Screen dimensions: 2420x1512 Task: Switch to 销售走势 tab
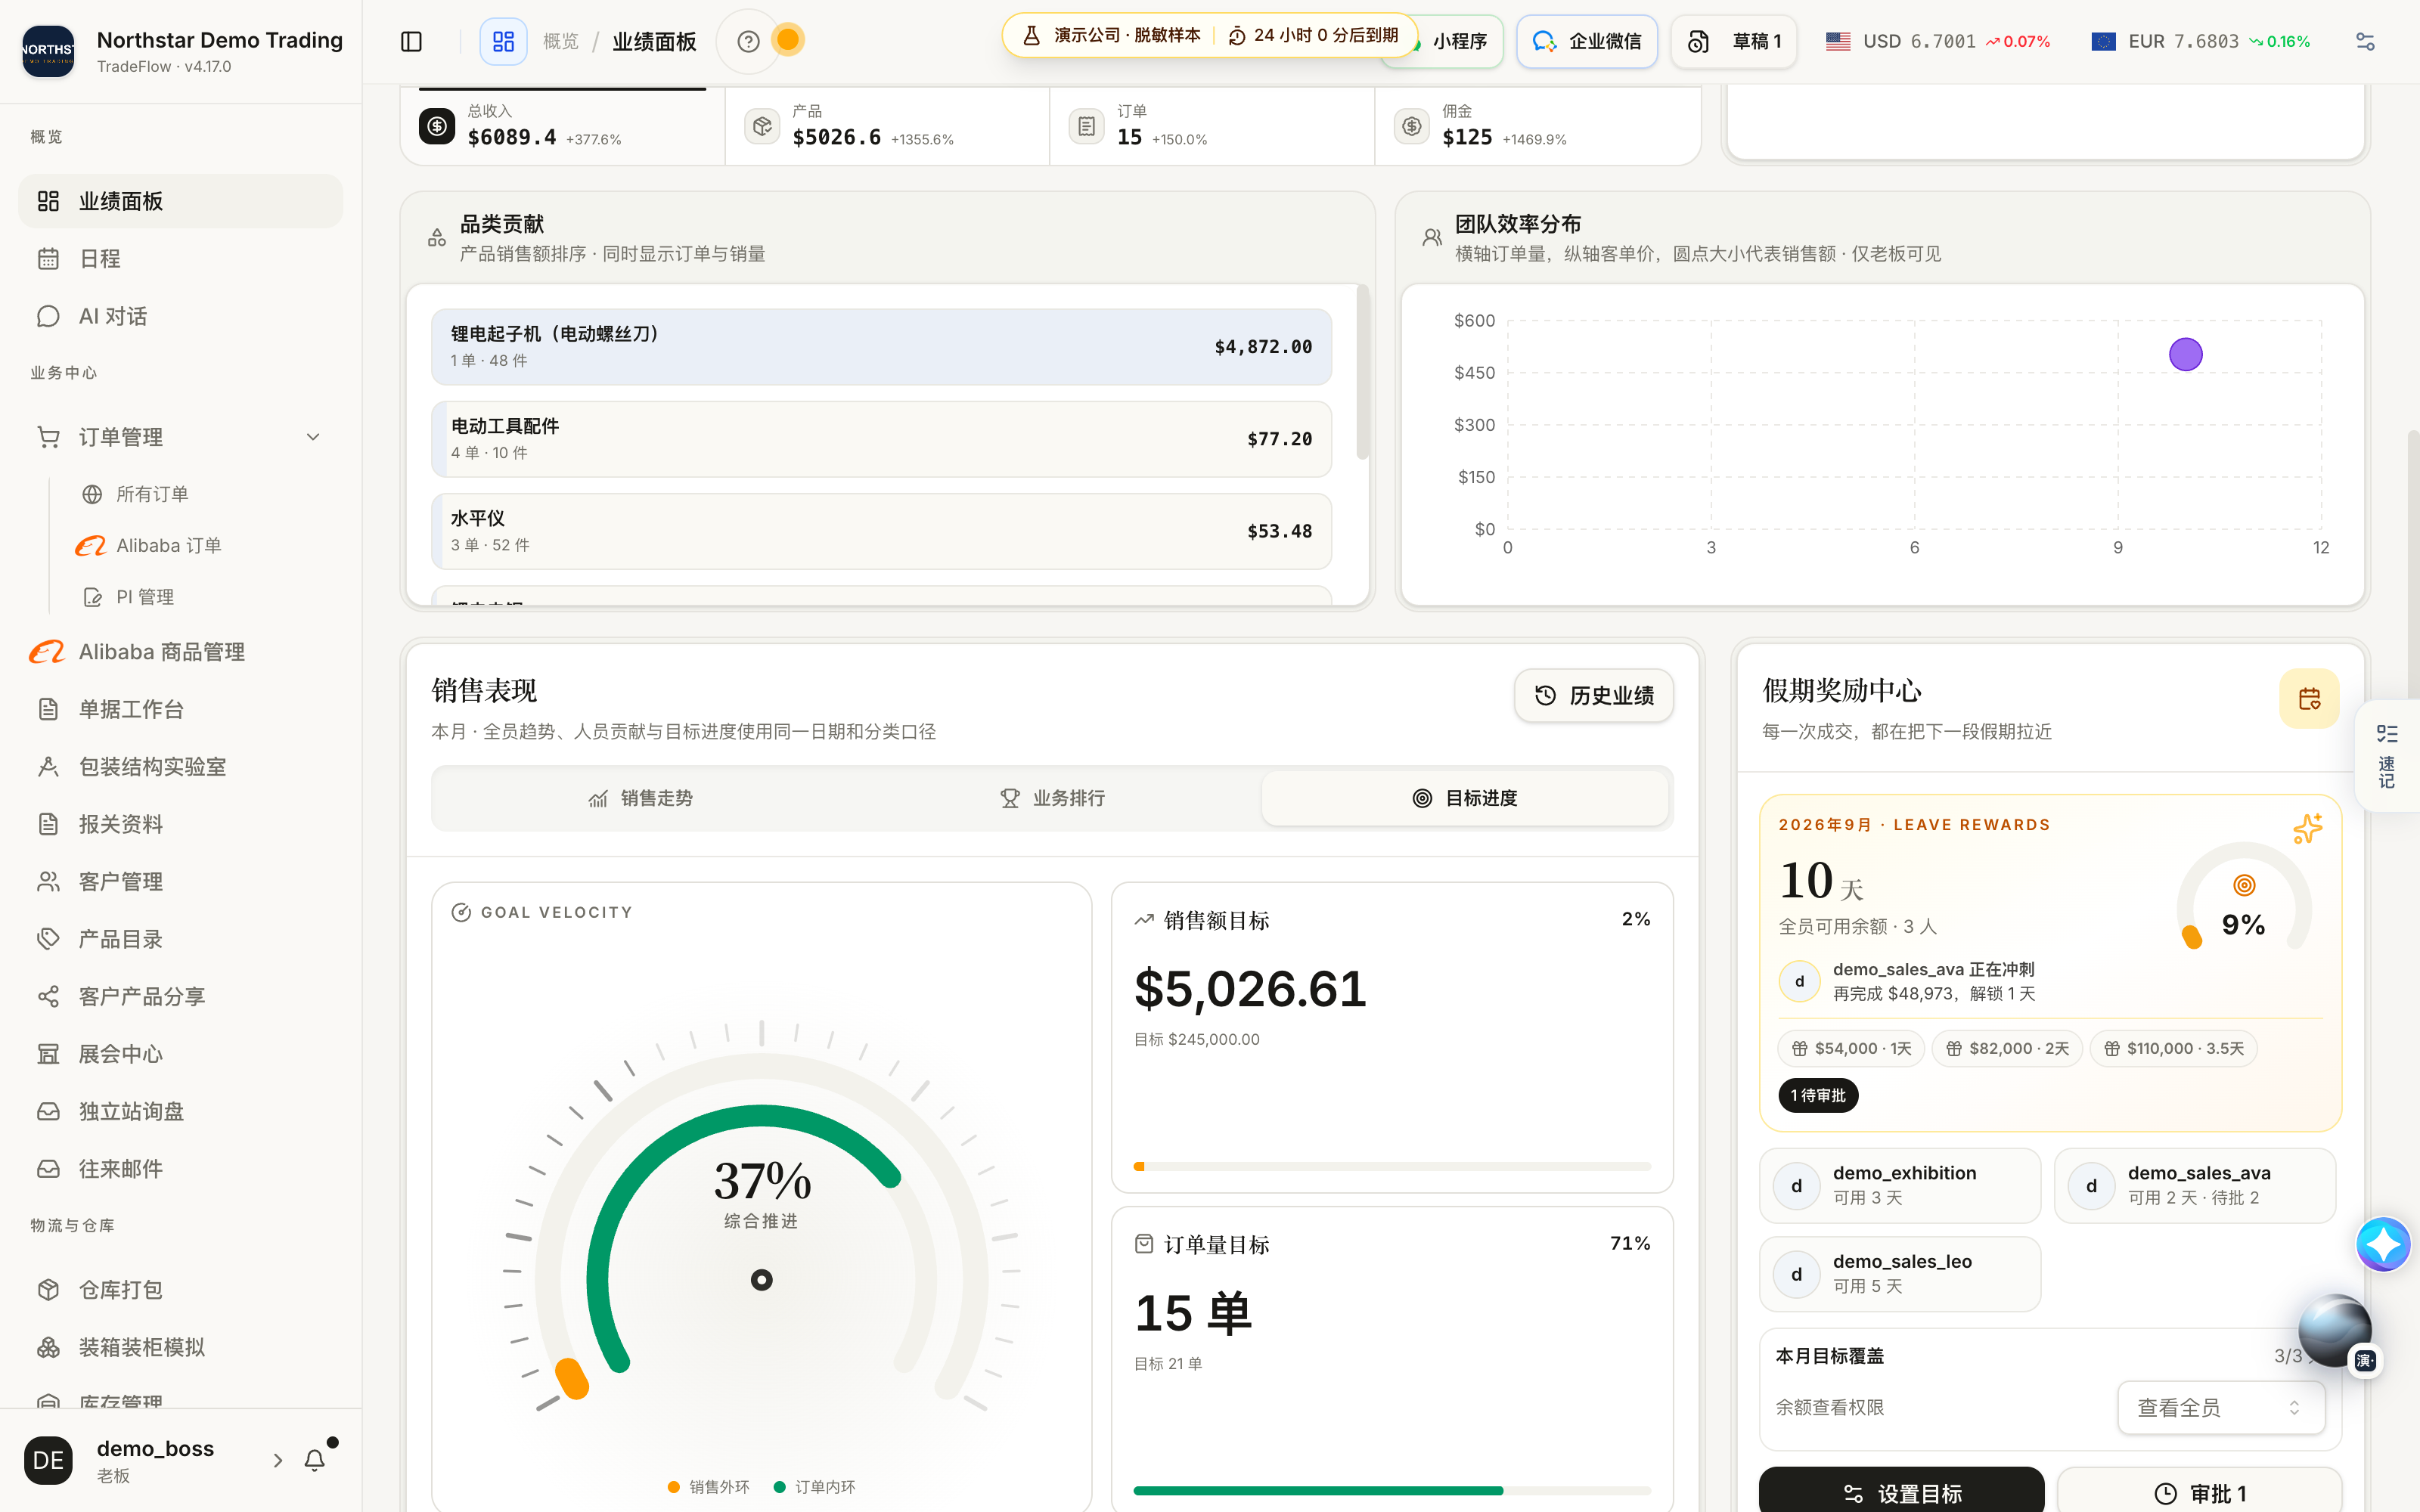[641, 798]
